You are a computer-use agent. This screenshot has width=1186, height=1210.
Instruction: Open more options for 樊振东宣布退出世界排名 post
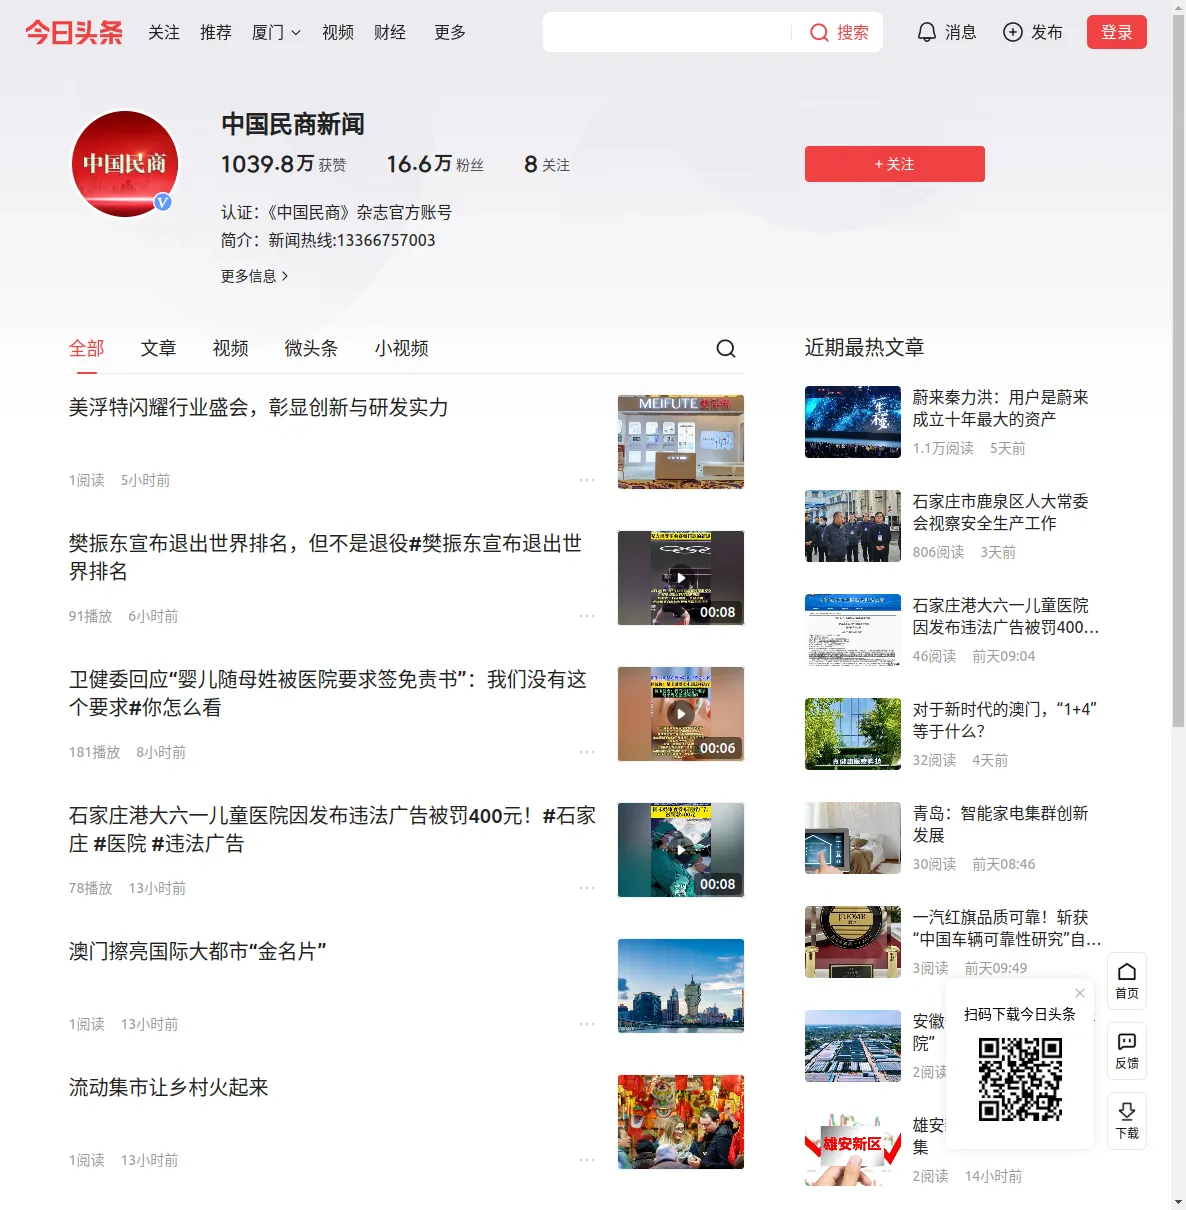[587, 616]
